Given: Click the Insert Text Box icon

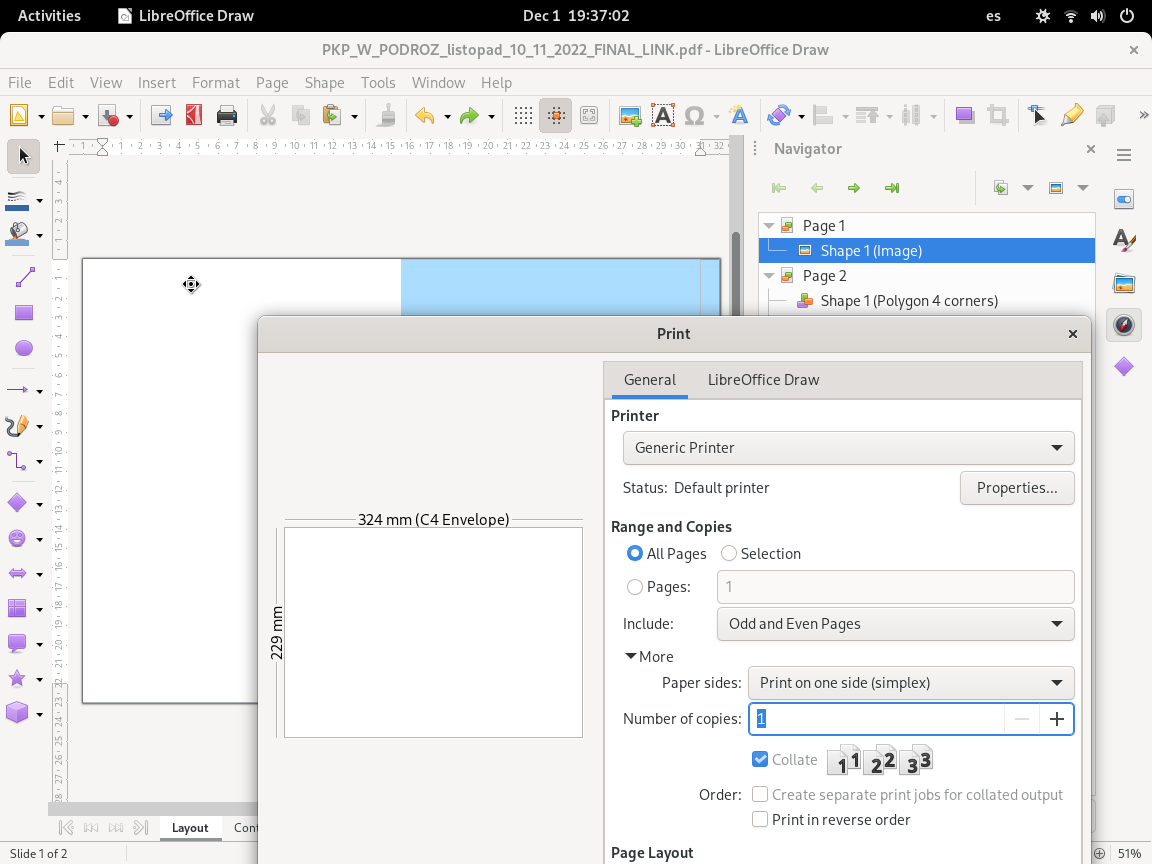Looking at the screenshot, I should point(663,115).
